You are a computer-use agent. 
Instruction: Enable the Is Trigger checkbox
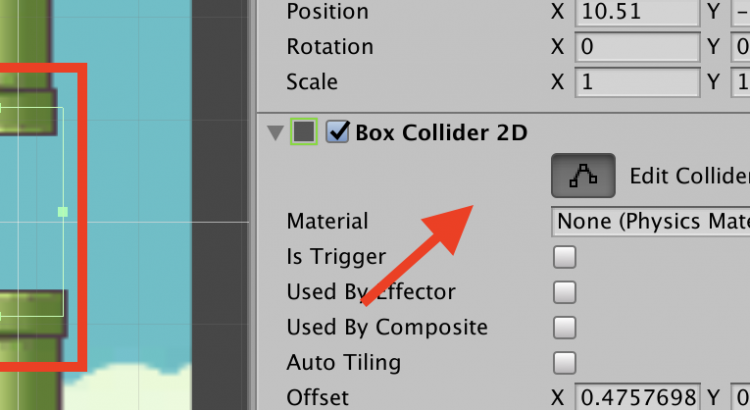point(565,257)
